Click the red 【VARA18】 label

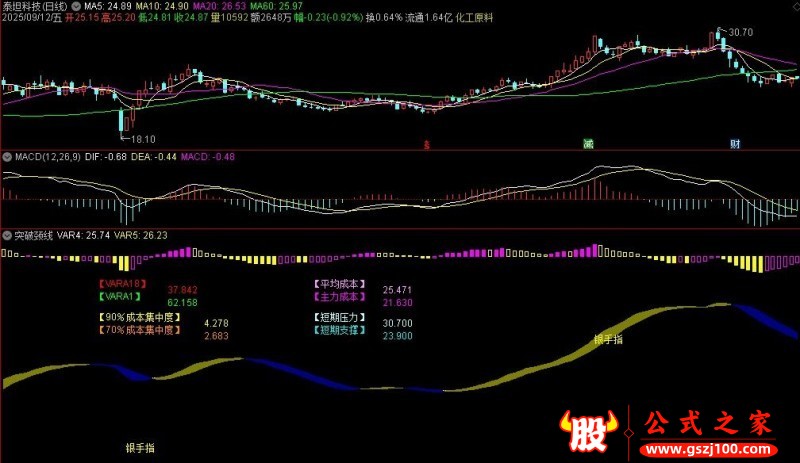[x=122, y=284]
